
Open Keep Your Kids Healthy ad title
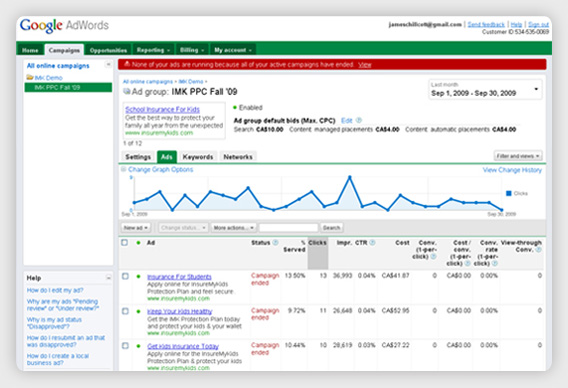click(180, 311)
